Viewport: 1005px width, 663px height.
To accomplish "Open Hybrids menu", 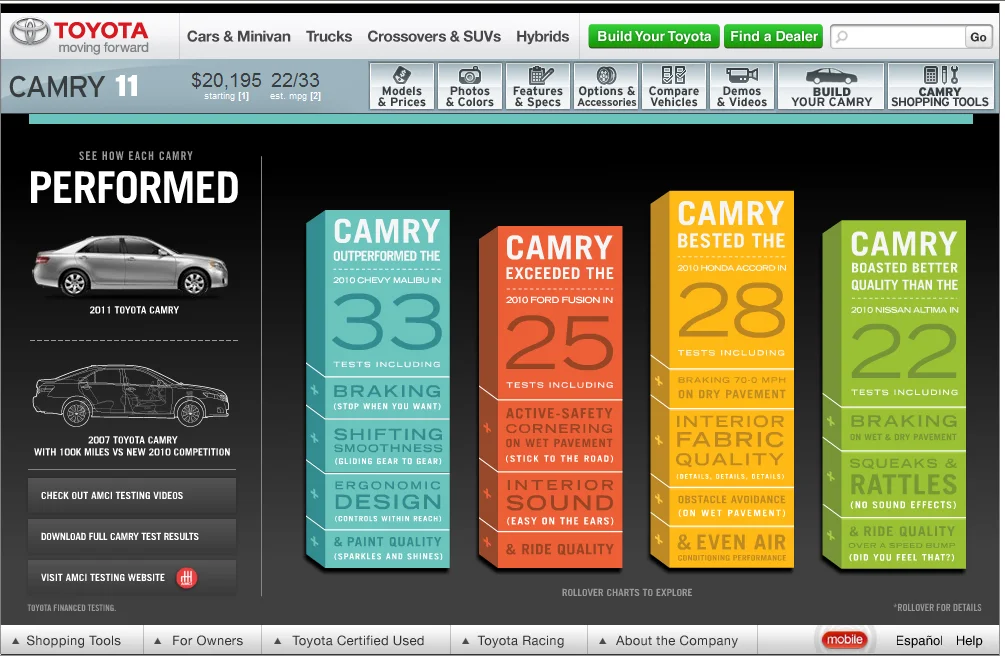I will (x=542, y=37).
